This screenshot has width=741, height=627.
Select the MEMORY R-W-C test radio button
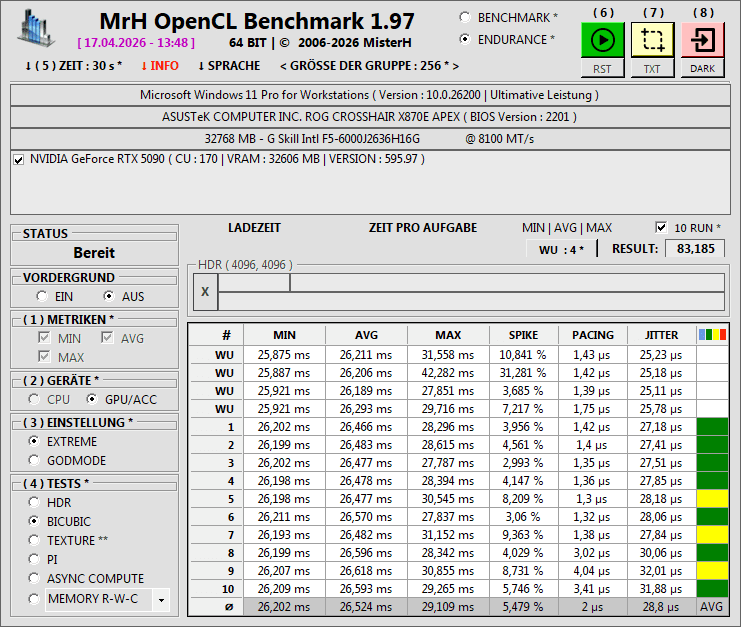[34, 599]
